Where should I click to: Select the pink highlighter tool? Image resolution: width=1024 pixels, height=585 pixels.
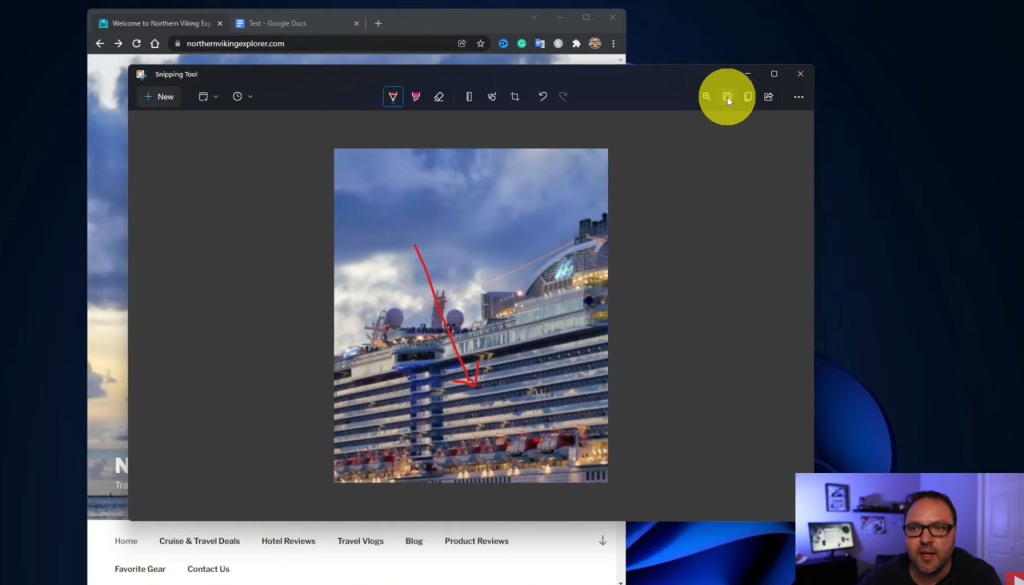pos(416,97)
